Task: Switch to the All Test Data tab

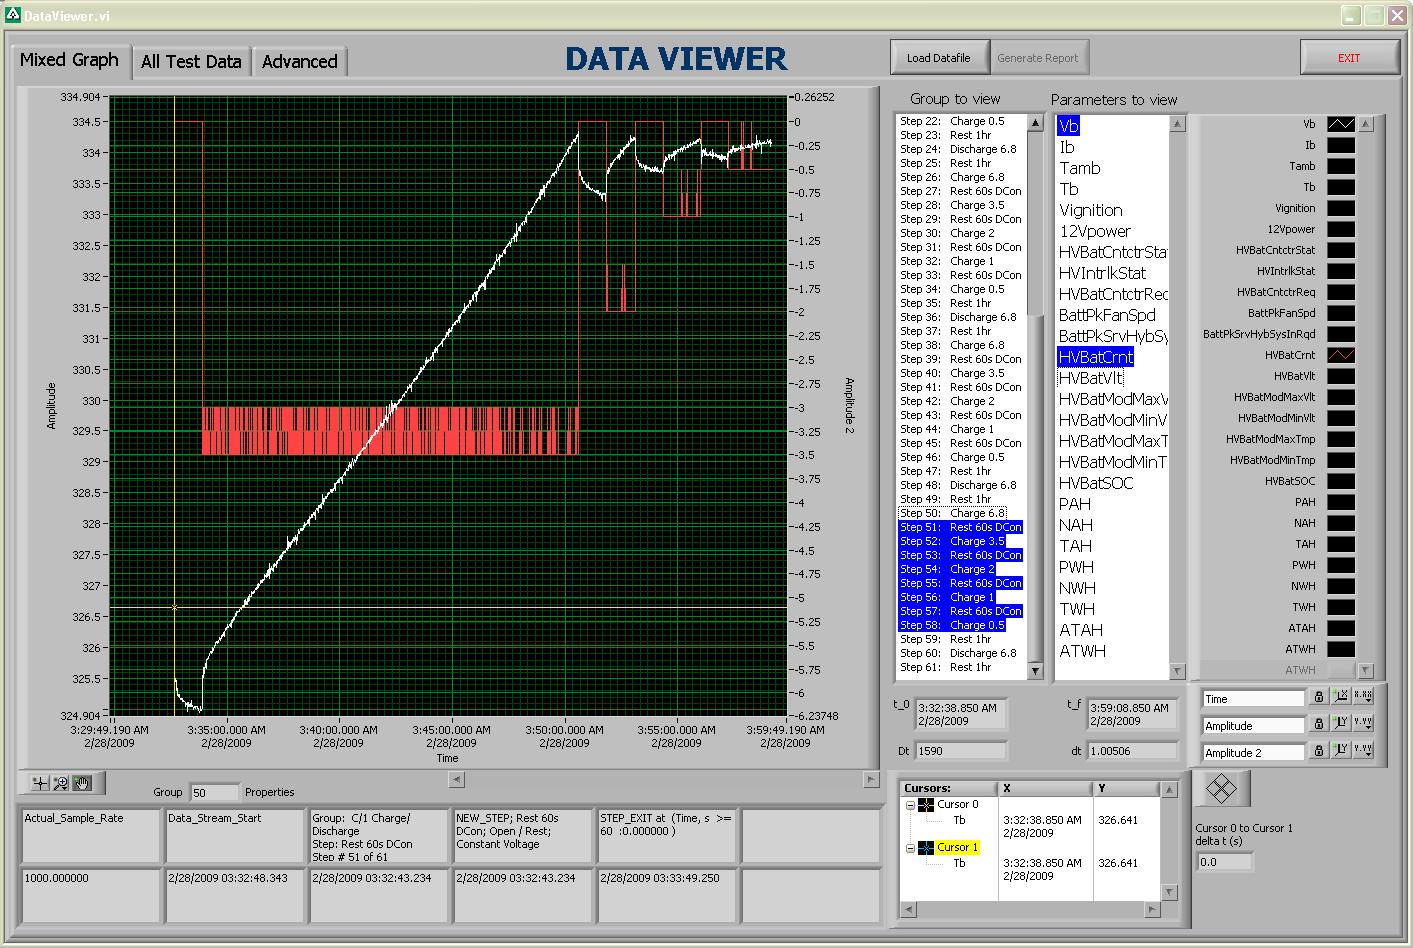Action: [x=191, y=61]
